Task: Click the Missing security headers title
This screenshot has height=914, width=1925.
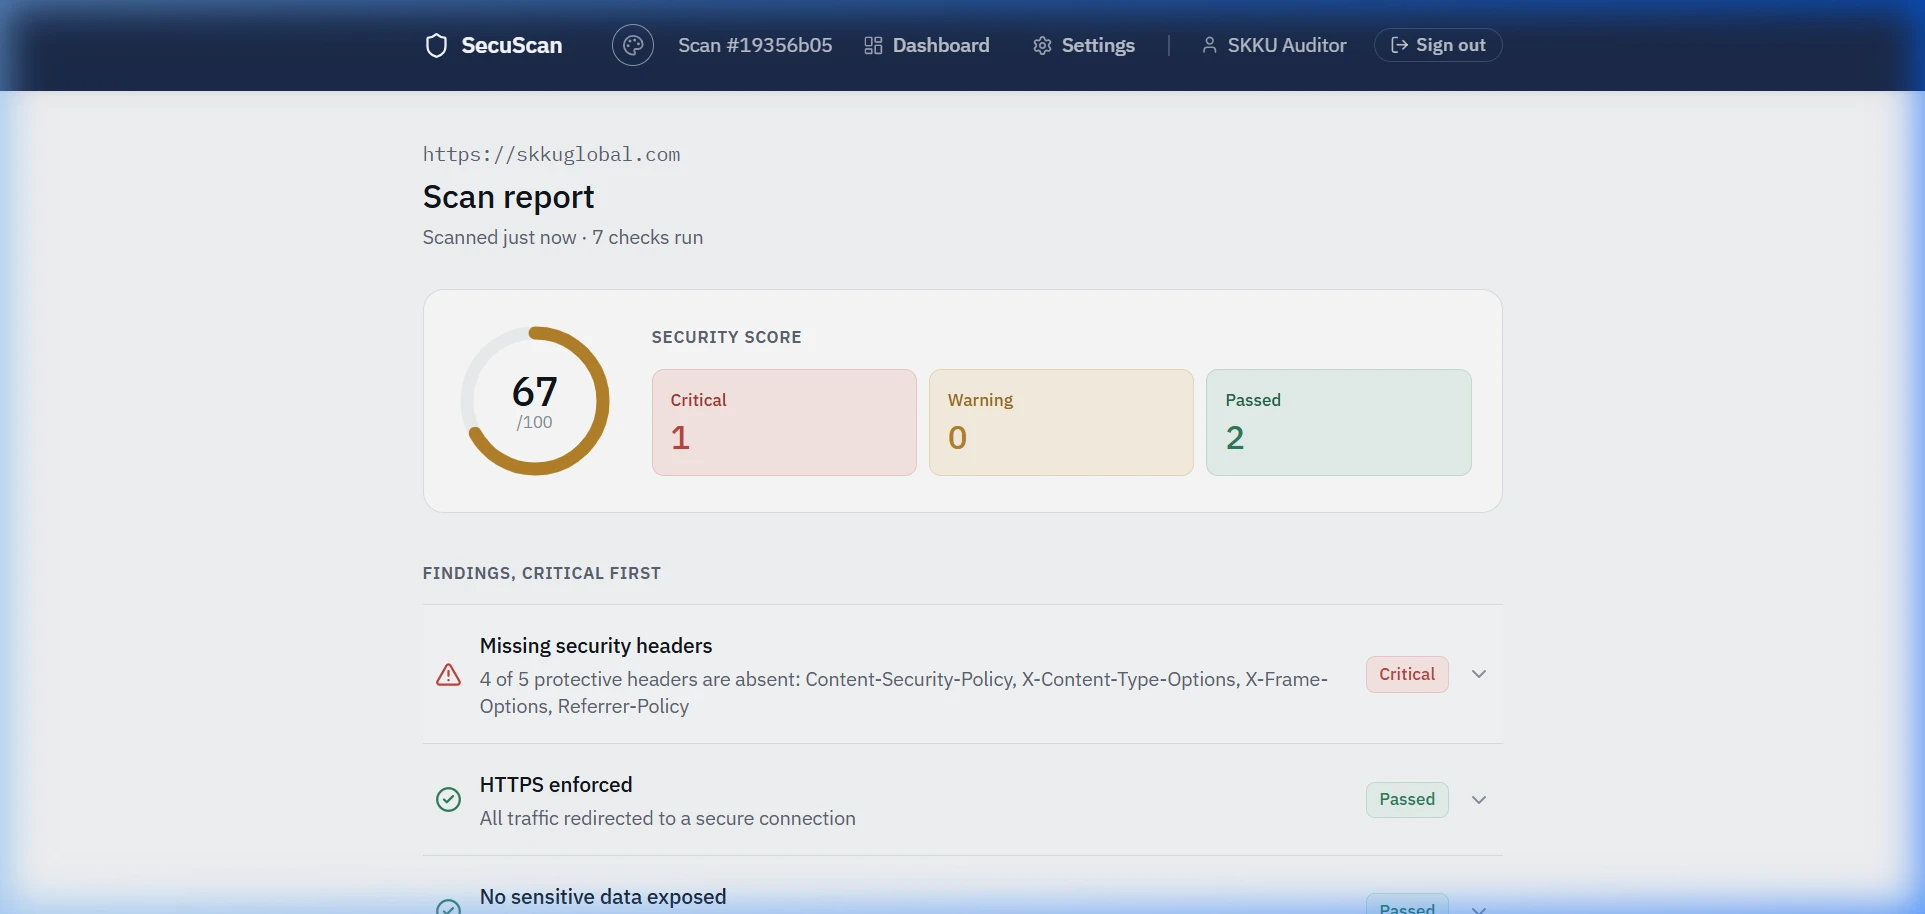Action: coord(596,646)
